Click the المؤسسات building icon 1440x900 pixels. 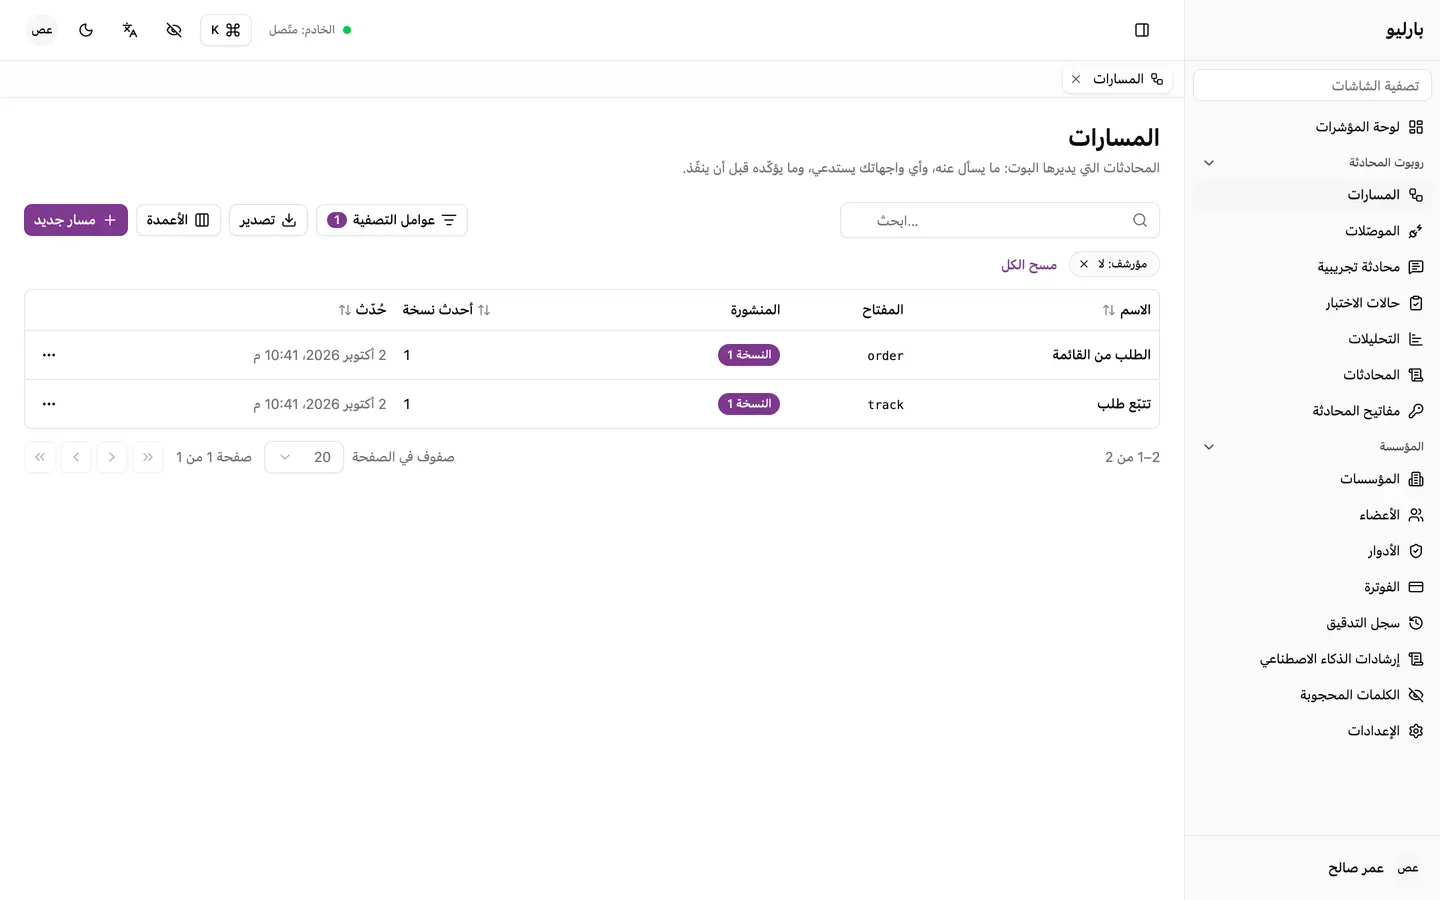[1416, 479]
